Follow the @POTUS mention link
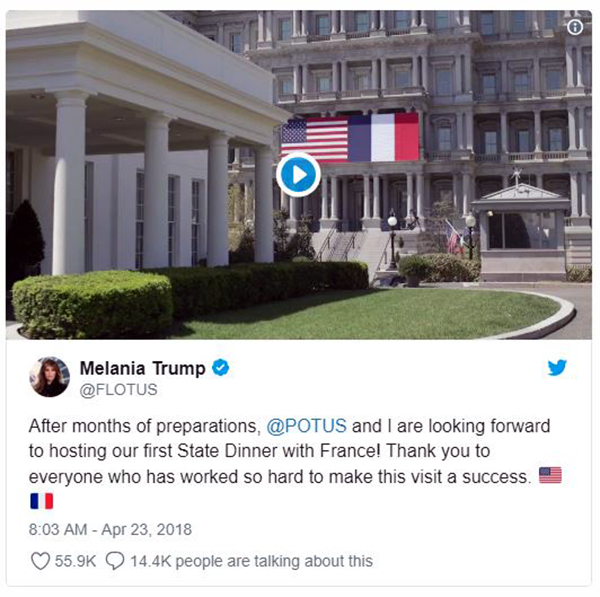This screenshot has width=600, height=597. click(x=307, y=426)
